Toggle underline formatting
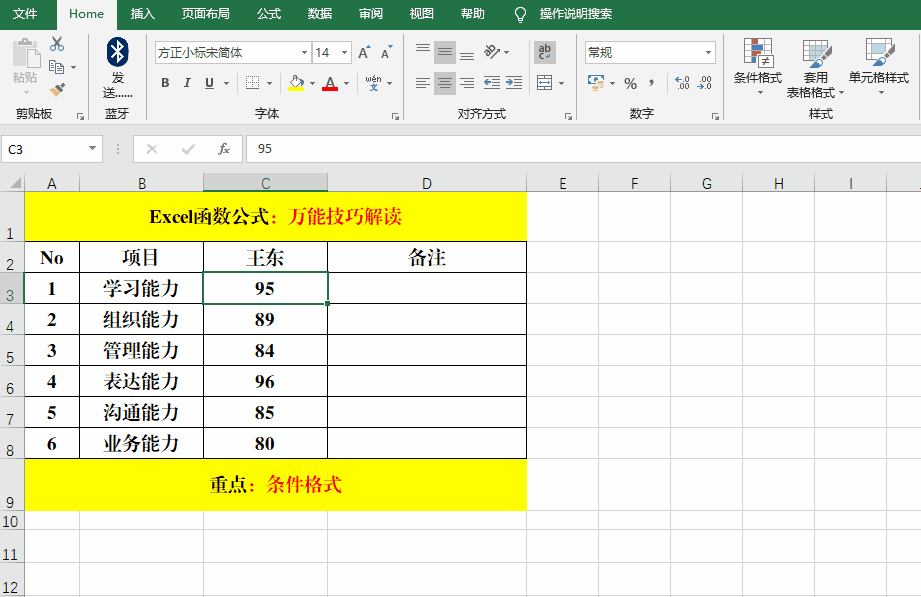 [209, 83]
